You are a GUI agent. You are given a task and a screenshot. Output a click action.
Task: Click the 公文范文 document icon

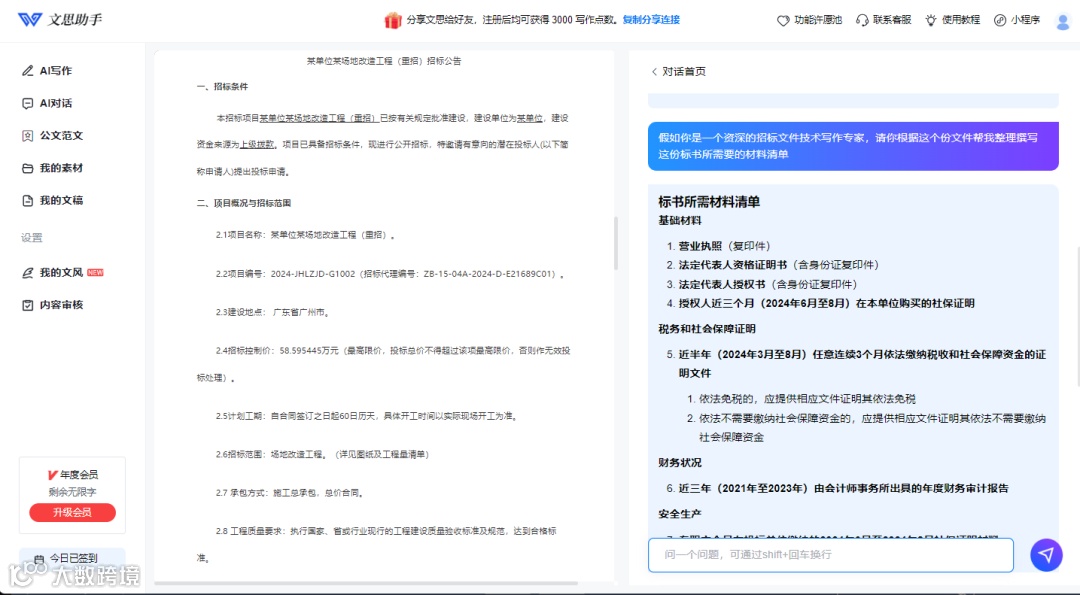(x=28, y=136)
